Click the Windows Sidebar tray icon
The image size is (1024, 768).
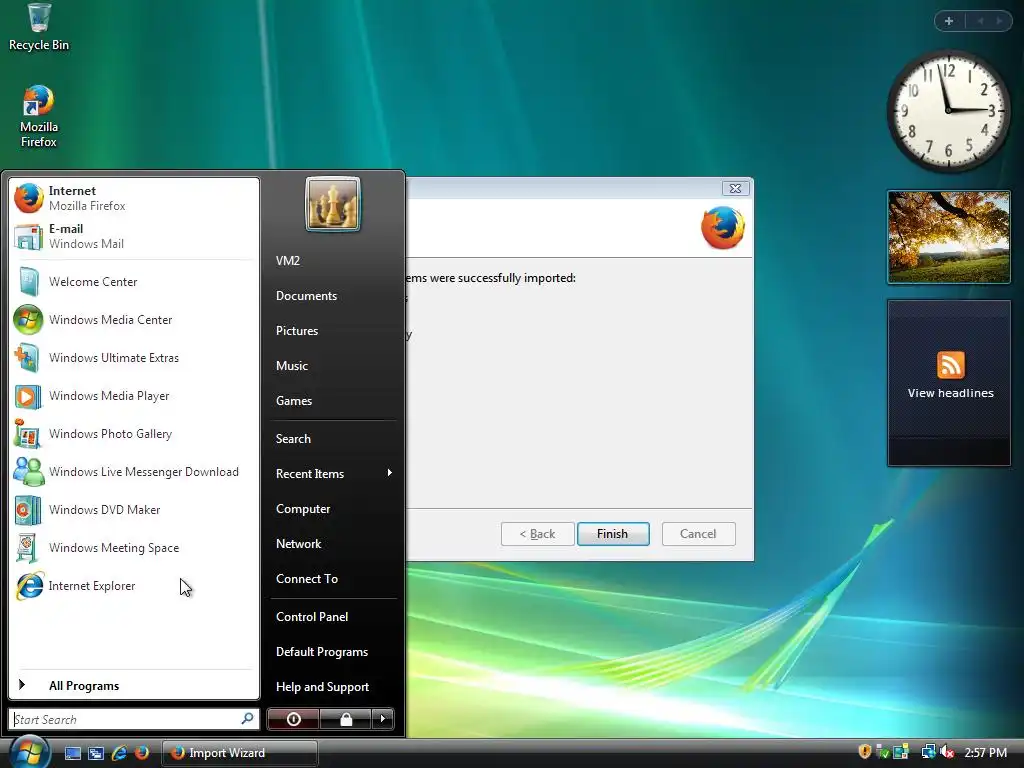pos(901,752)
